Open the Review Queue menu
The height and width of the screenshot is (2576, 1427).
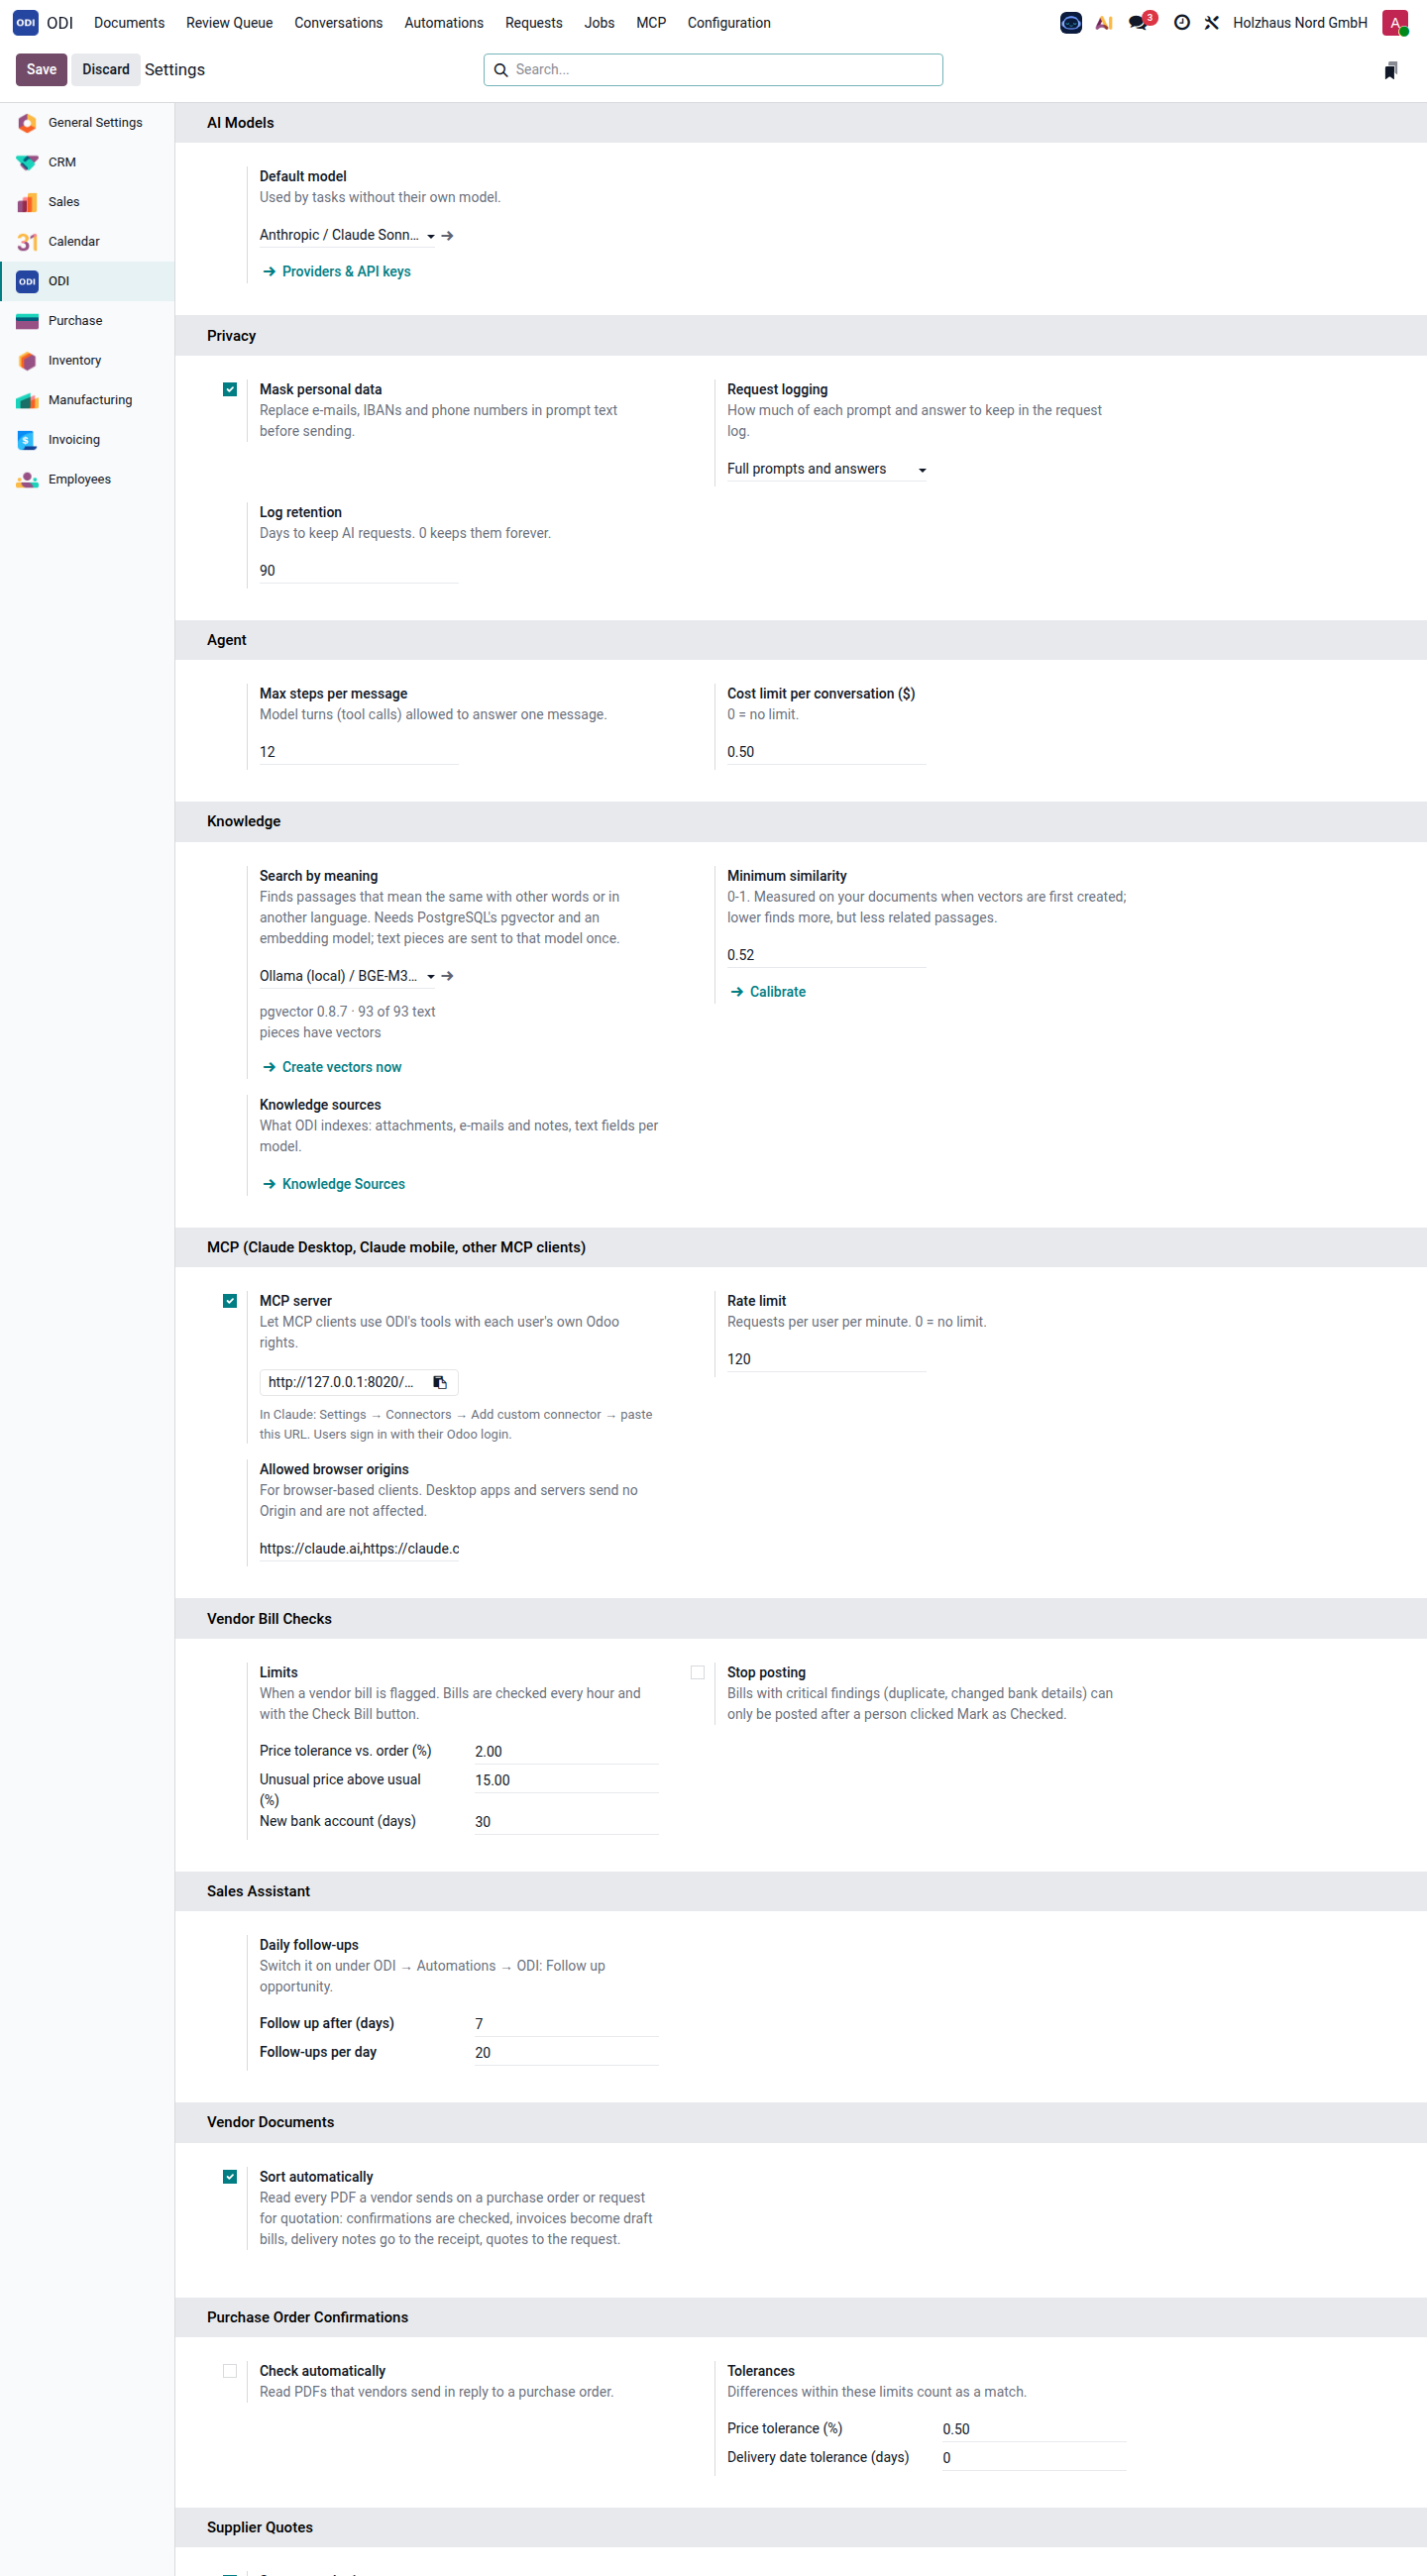coord(229,22)
